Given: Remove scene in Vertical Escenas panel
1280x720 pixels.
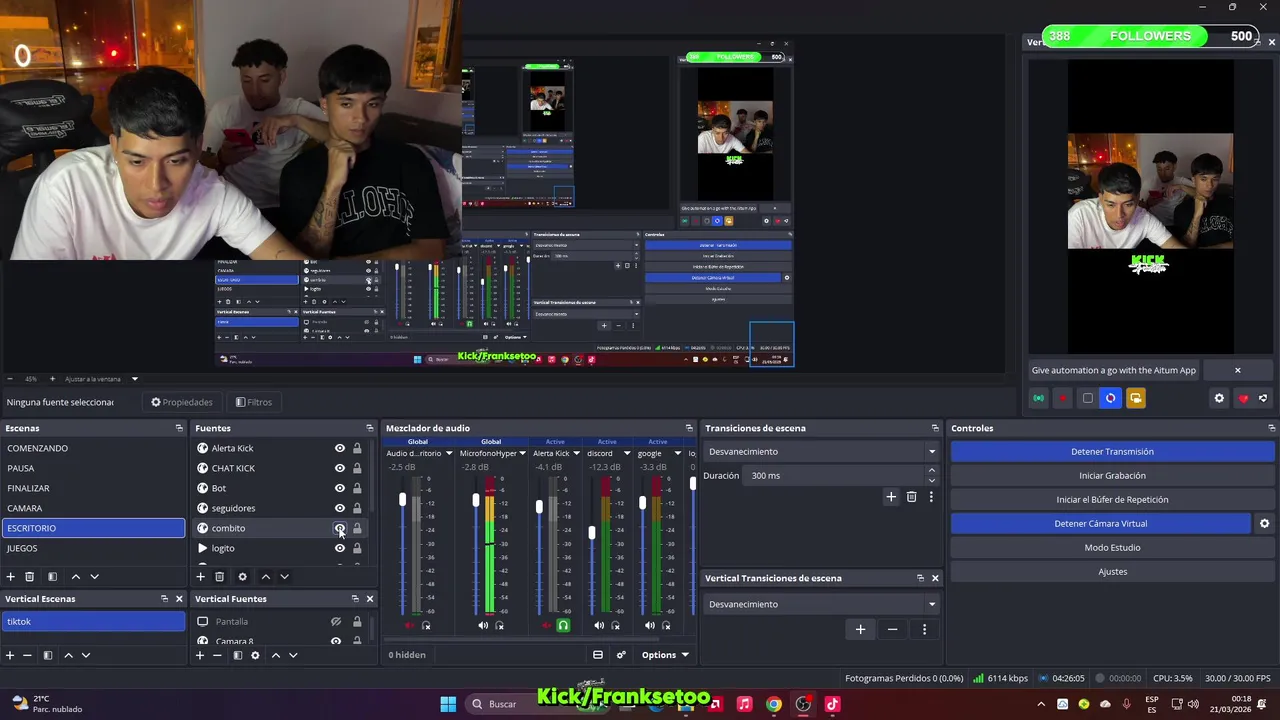Looking at the screenshot, I should 28,655.
